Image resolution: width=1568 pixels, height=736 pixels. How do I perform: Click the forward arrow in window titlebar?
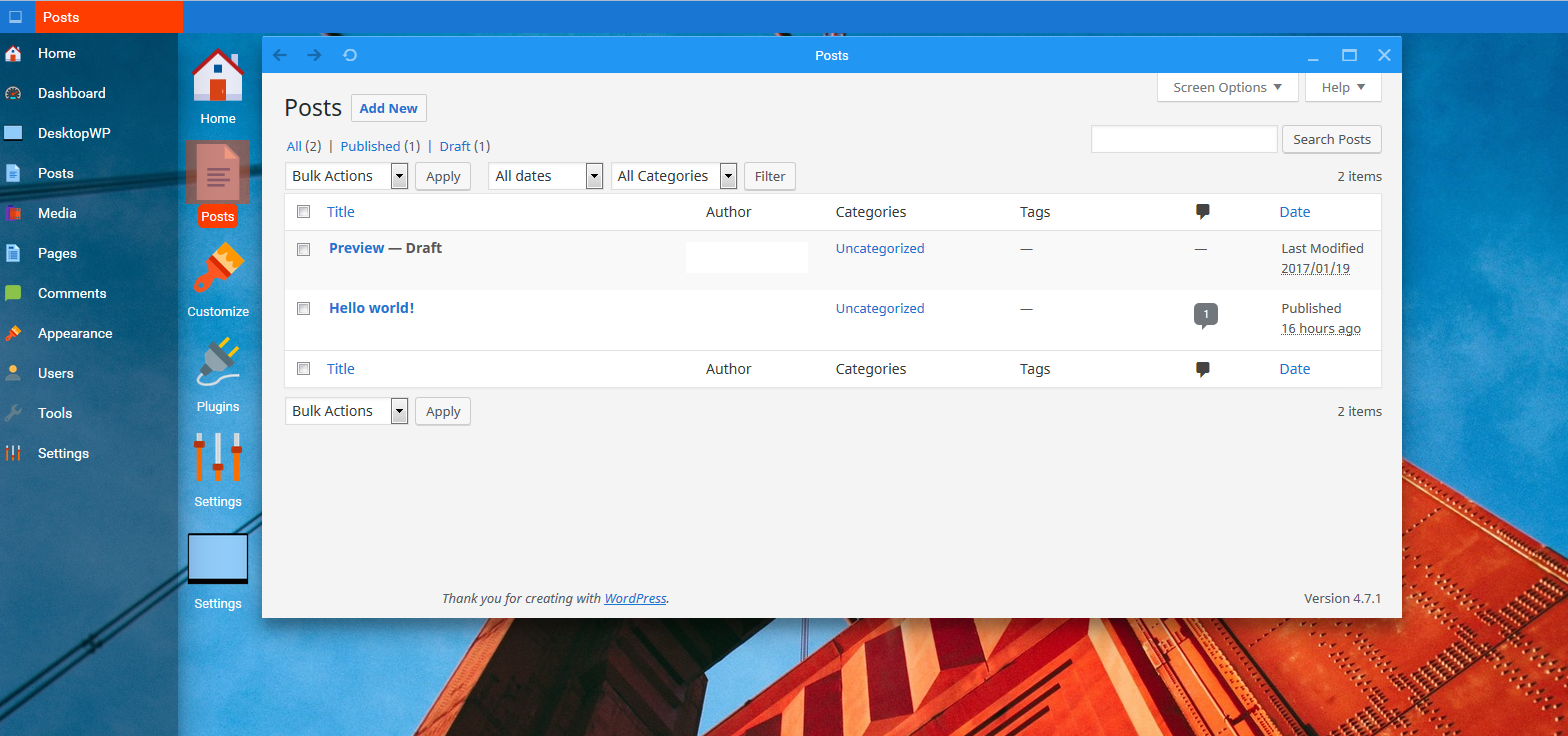[x=314, y=55]
